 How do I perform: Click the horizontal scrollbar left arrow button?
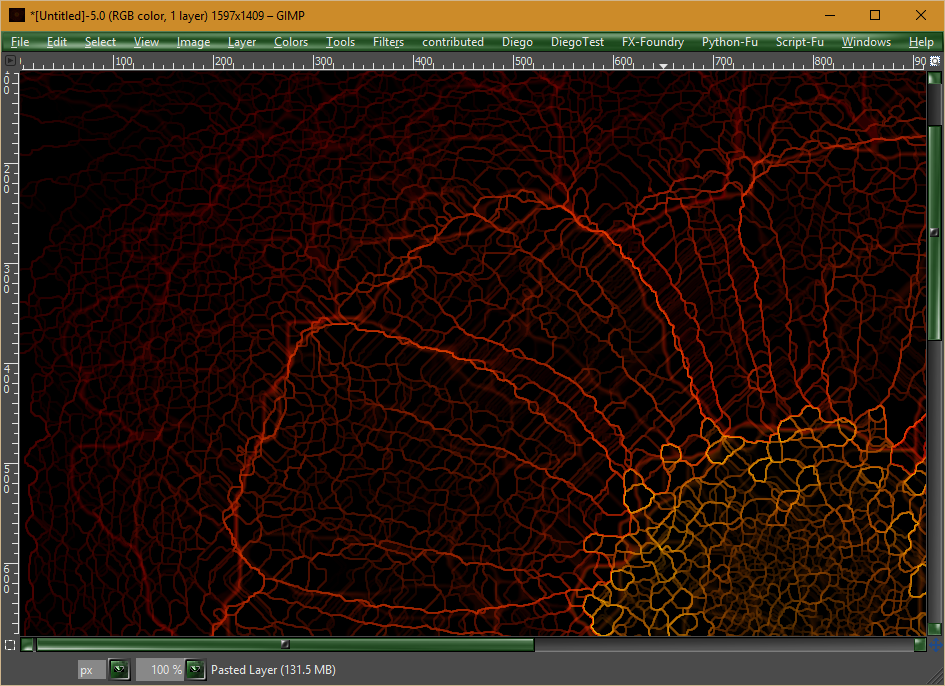27,645
